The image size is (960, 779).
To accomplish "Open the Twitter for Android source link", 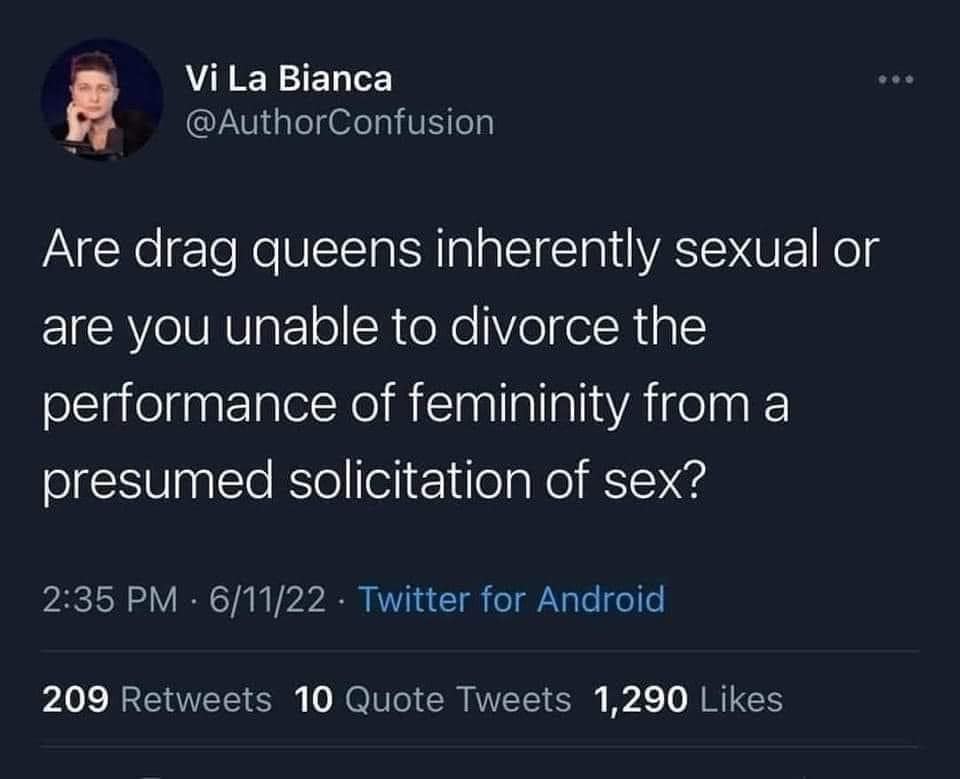I will (510, 599).
